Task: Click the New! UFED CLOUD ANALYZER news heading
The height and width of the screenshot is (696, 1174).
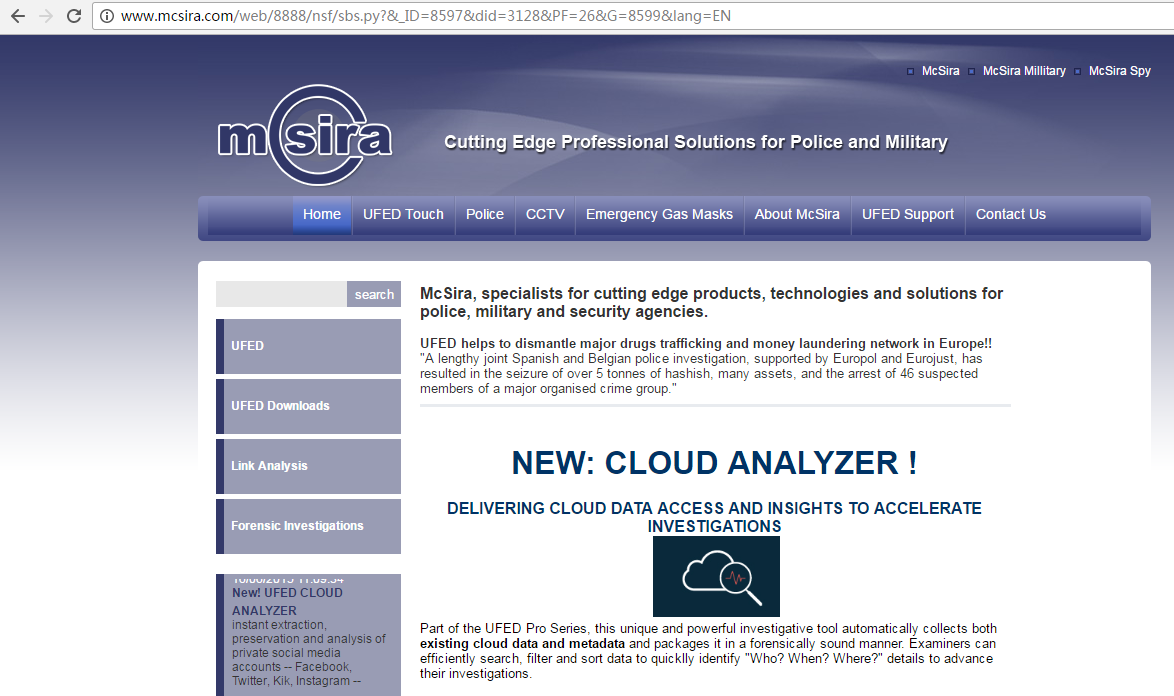Action: click(288, 602)
